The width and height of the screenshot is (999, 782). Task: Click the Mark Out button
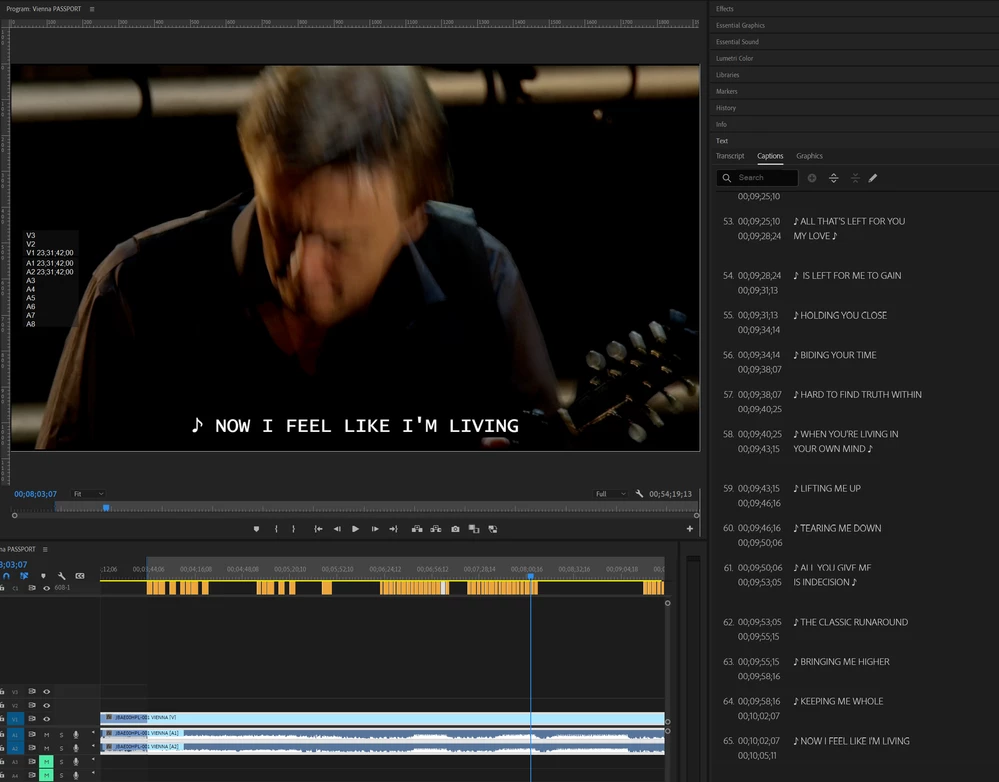[x=293, y=529]
